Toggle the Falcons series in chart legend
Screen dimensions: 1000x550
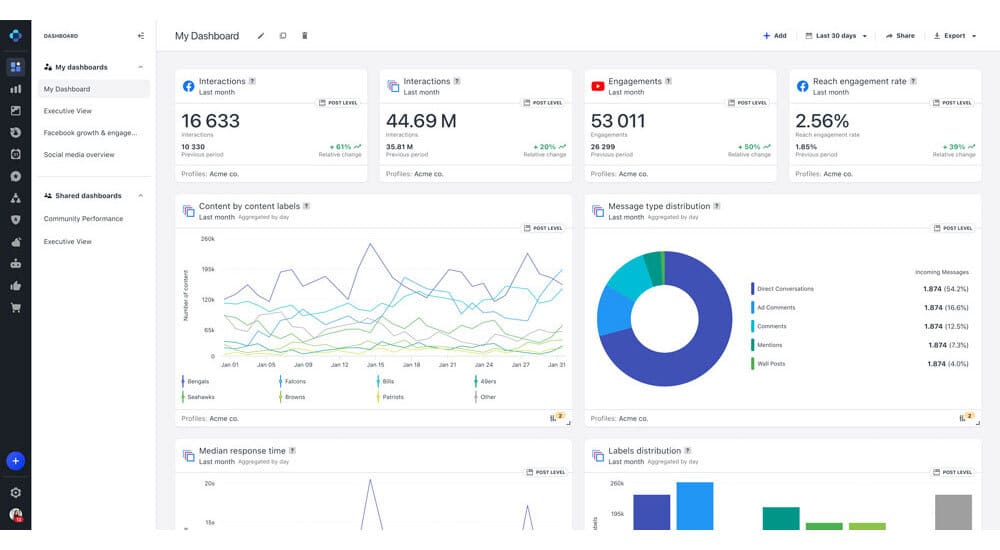(x=292, y=381)
